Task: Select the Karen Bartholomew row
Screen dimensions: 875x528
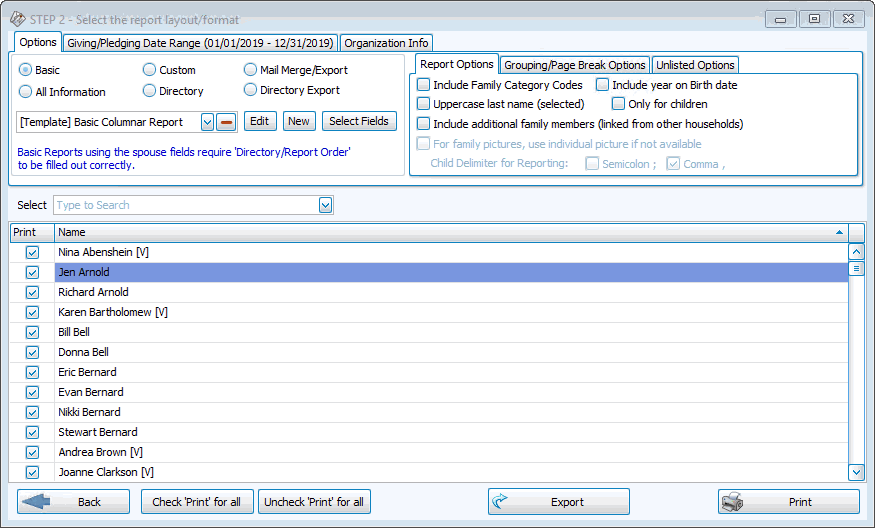Action: (x=112, y=312)
